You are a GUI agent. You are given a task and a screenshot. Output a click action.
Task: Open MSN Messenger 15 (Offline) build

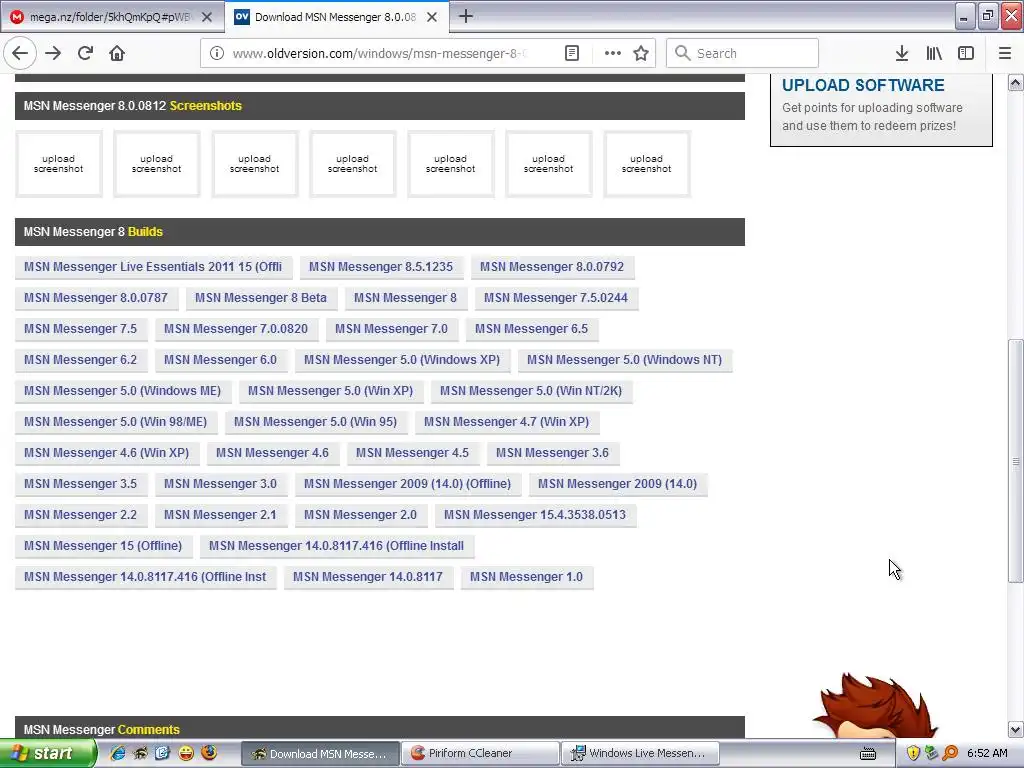(x=103, y=546)
